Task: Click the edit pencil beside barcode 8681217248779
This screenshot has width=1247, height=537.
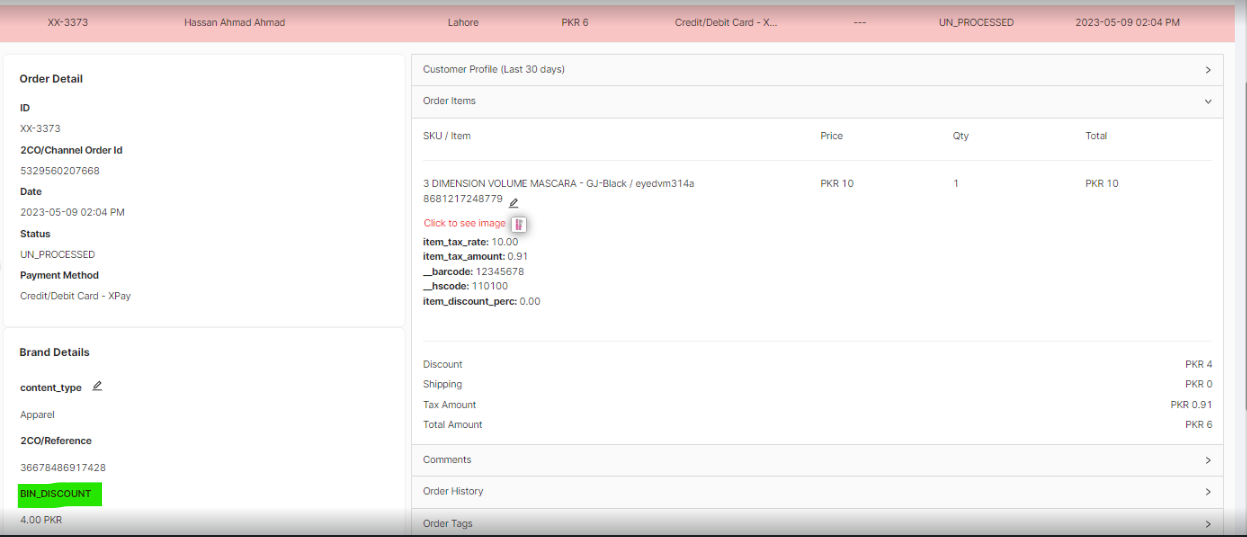Action: click(x=514, y=203)
